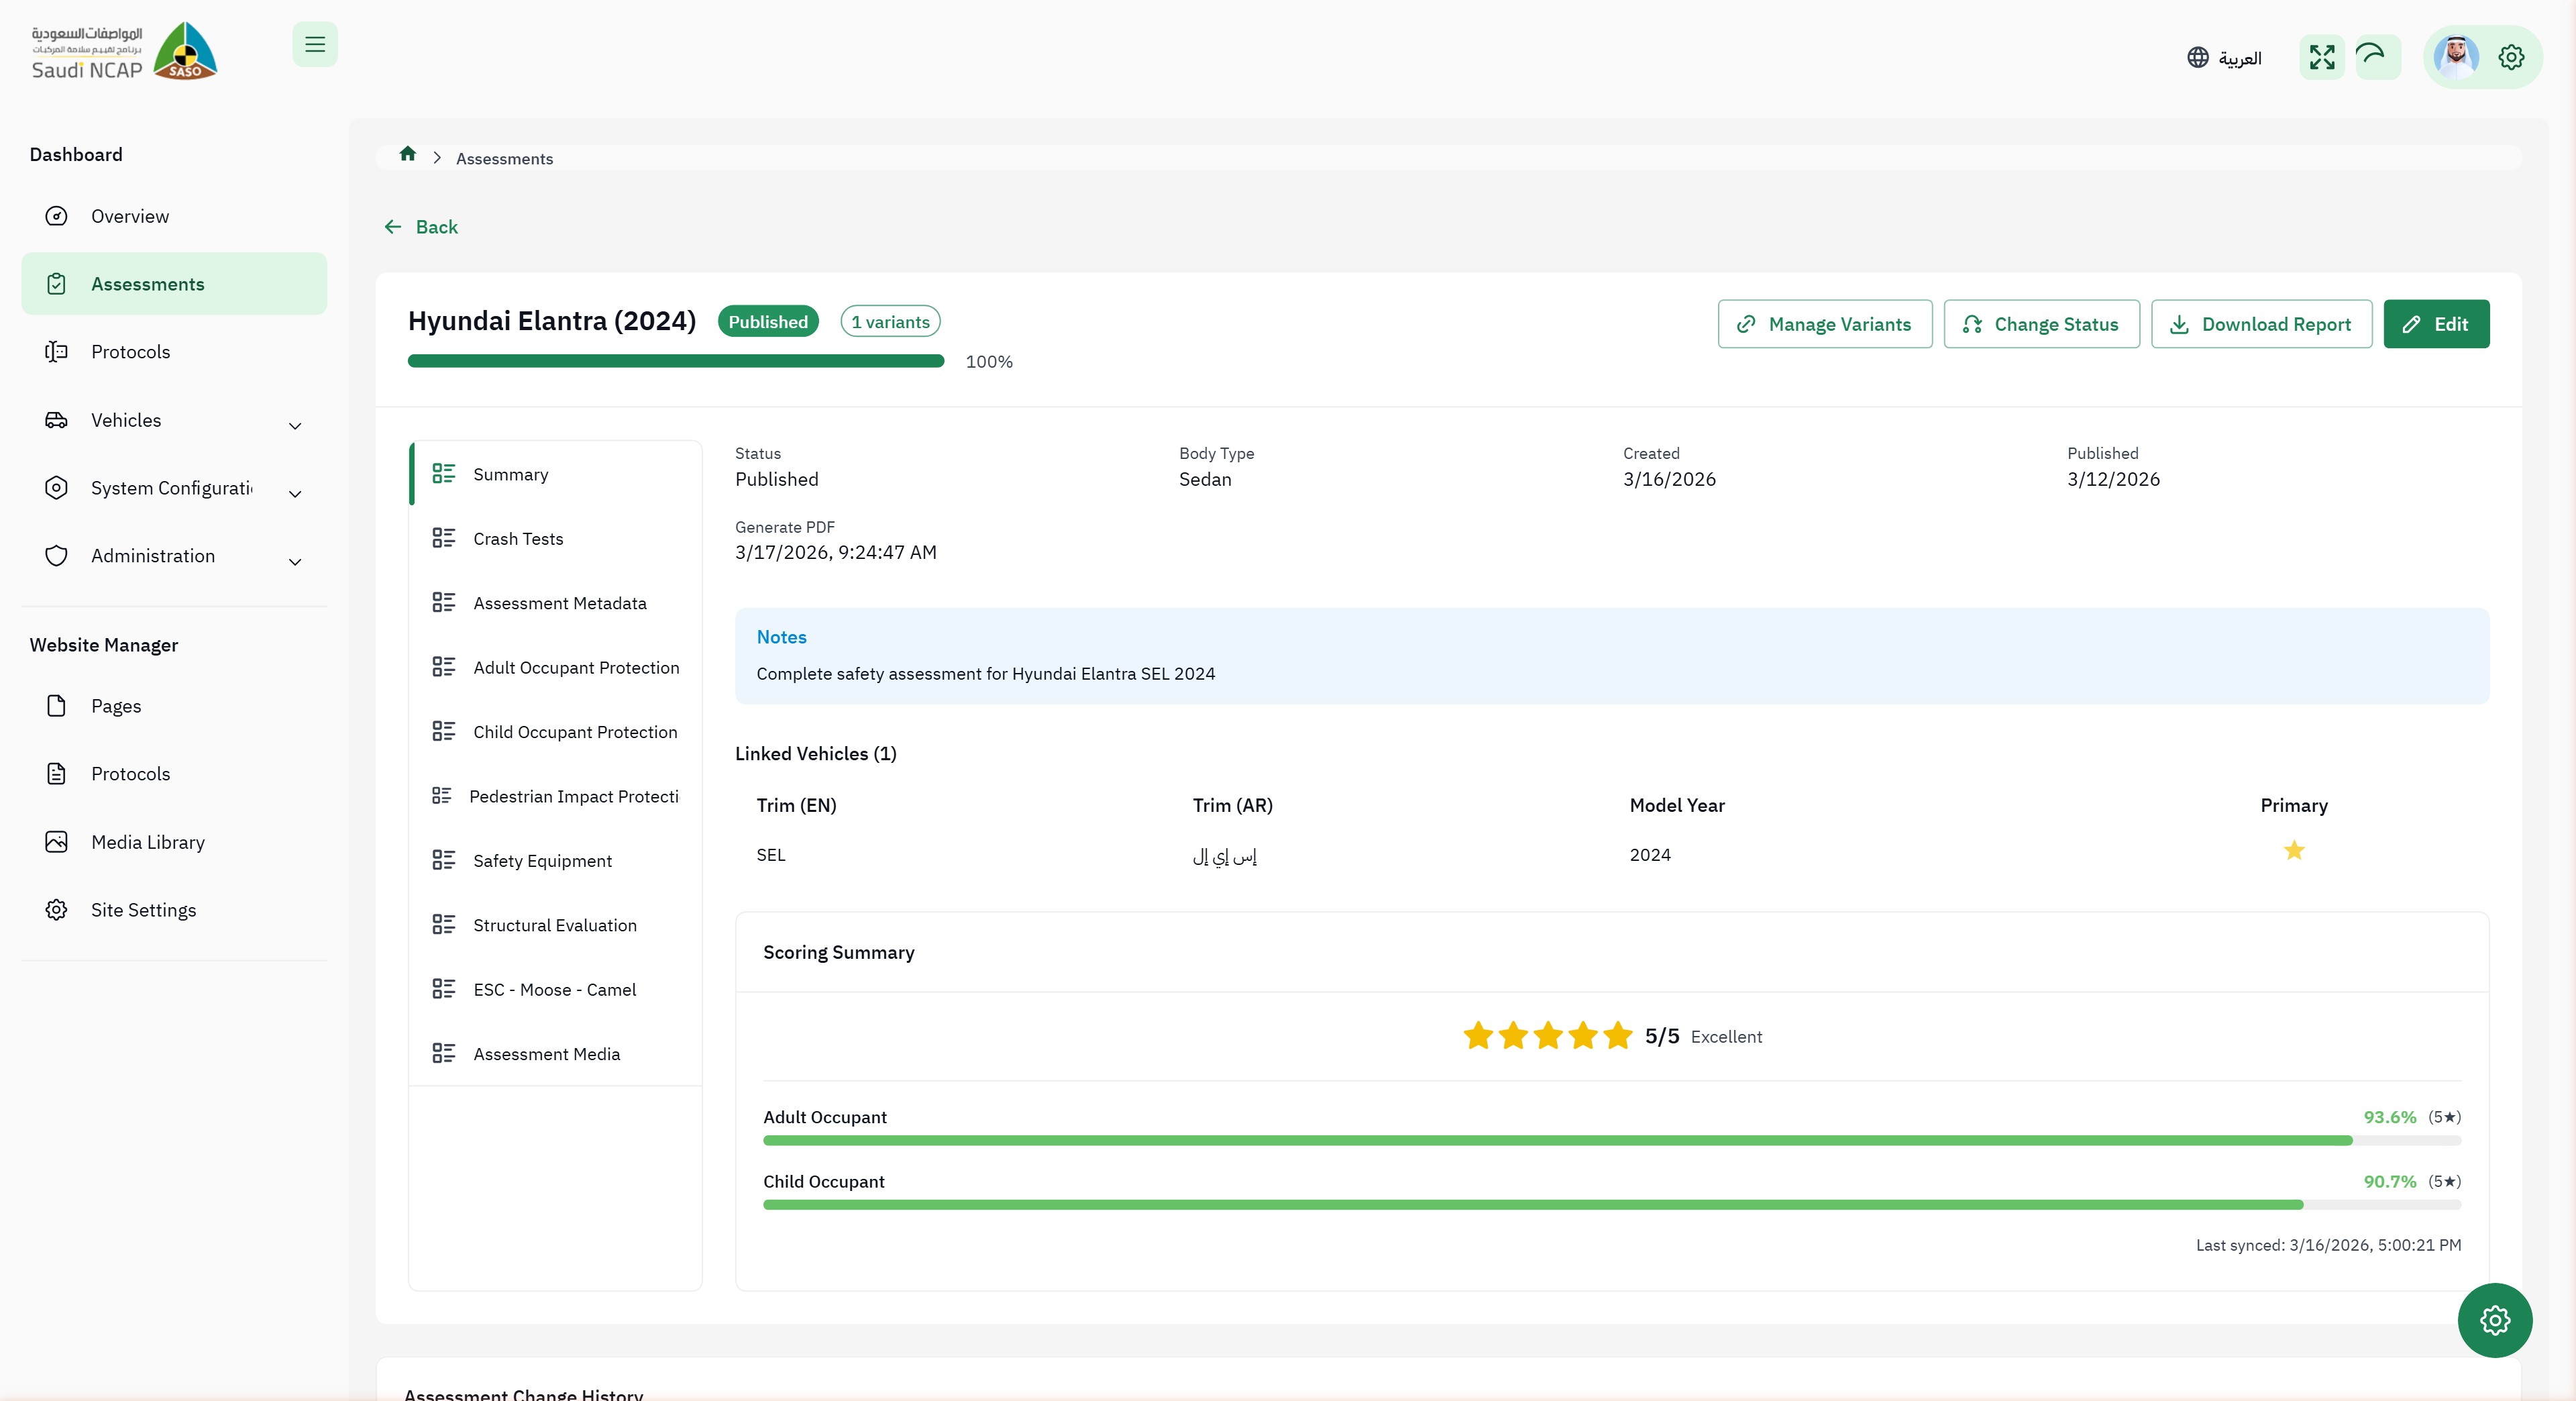Open Media Library in sidebar

(x=174, y=842)
